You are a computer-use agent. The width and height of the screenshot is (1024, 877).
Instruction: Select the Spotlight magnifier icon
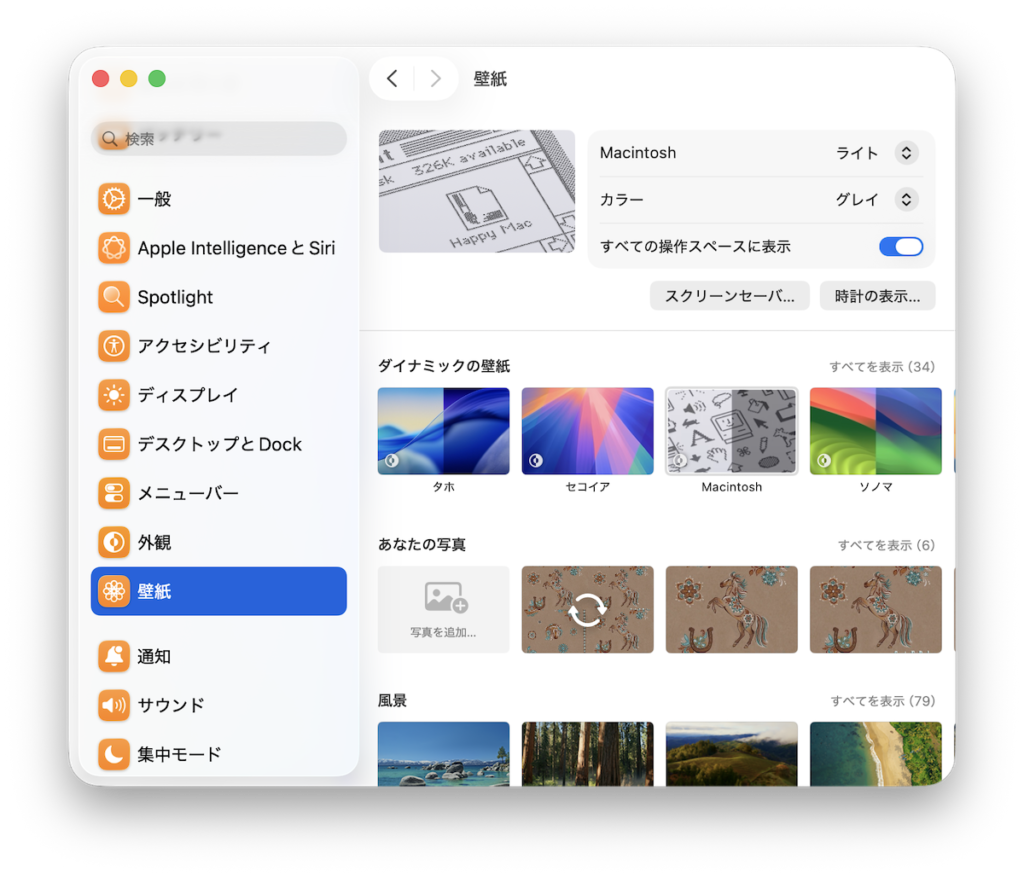coord(114,297)
